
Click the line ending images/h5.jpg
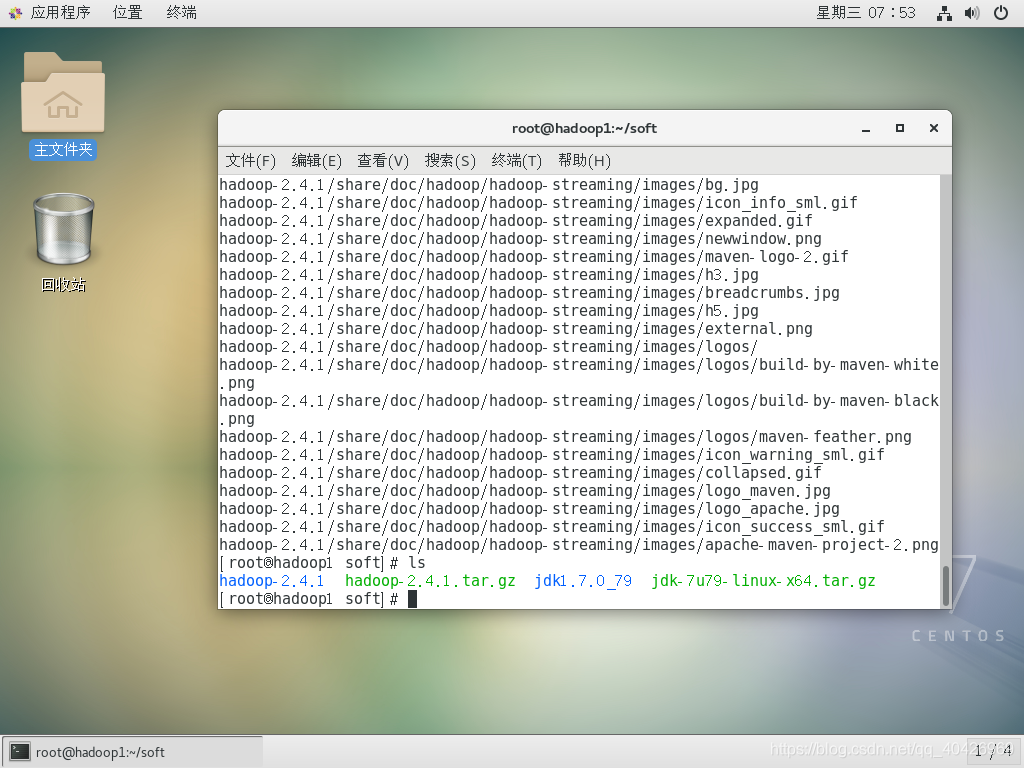point(489,310)
